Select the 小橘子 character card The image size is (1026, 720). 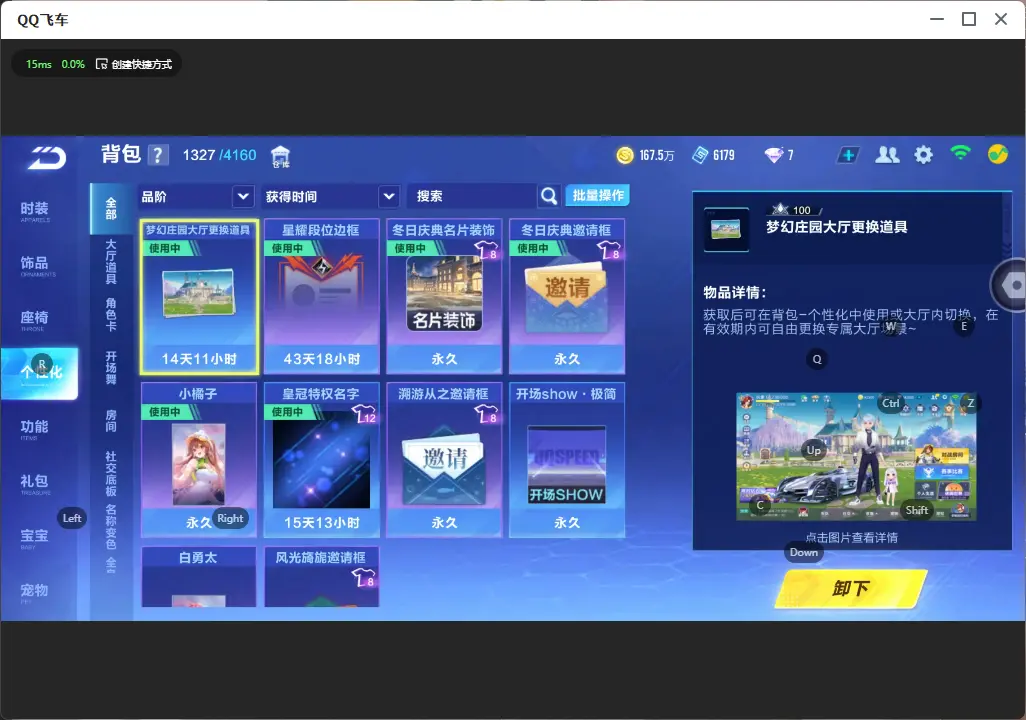(199, 459)
